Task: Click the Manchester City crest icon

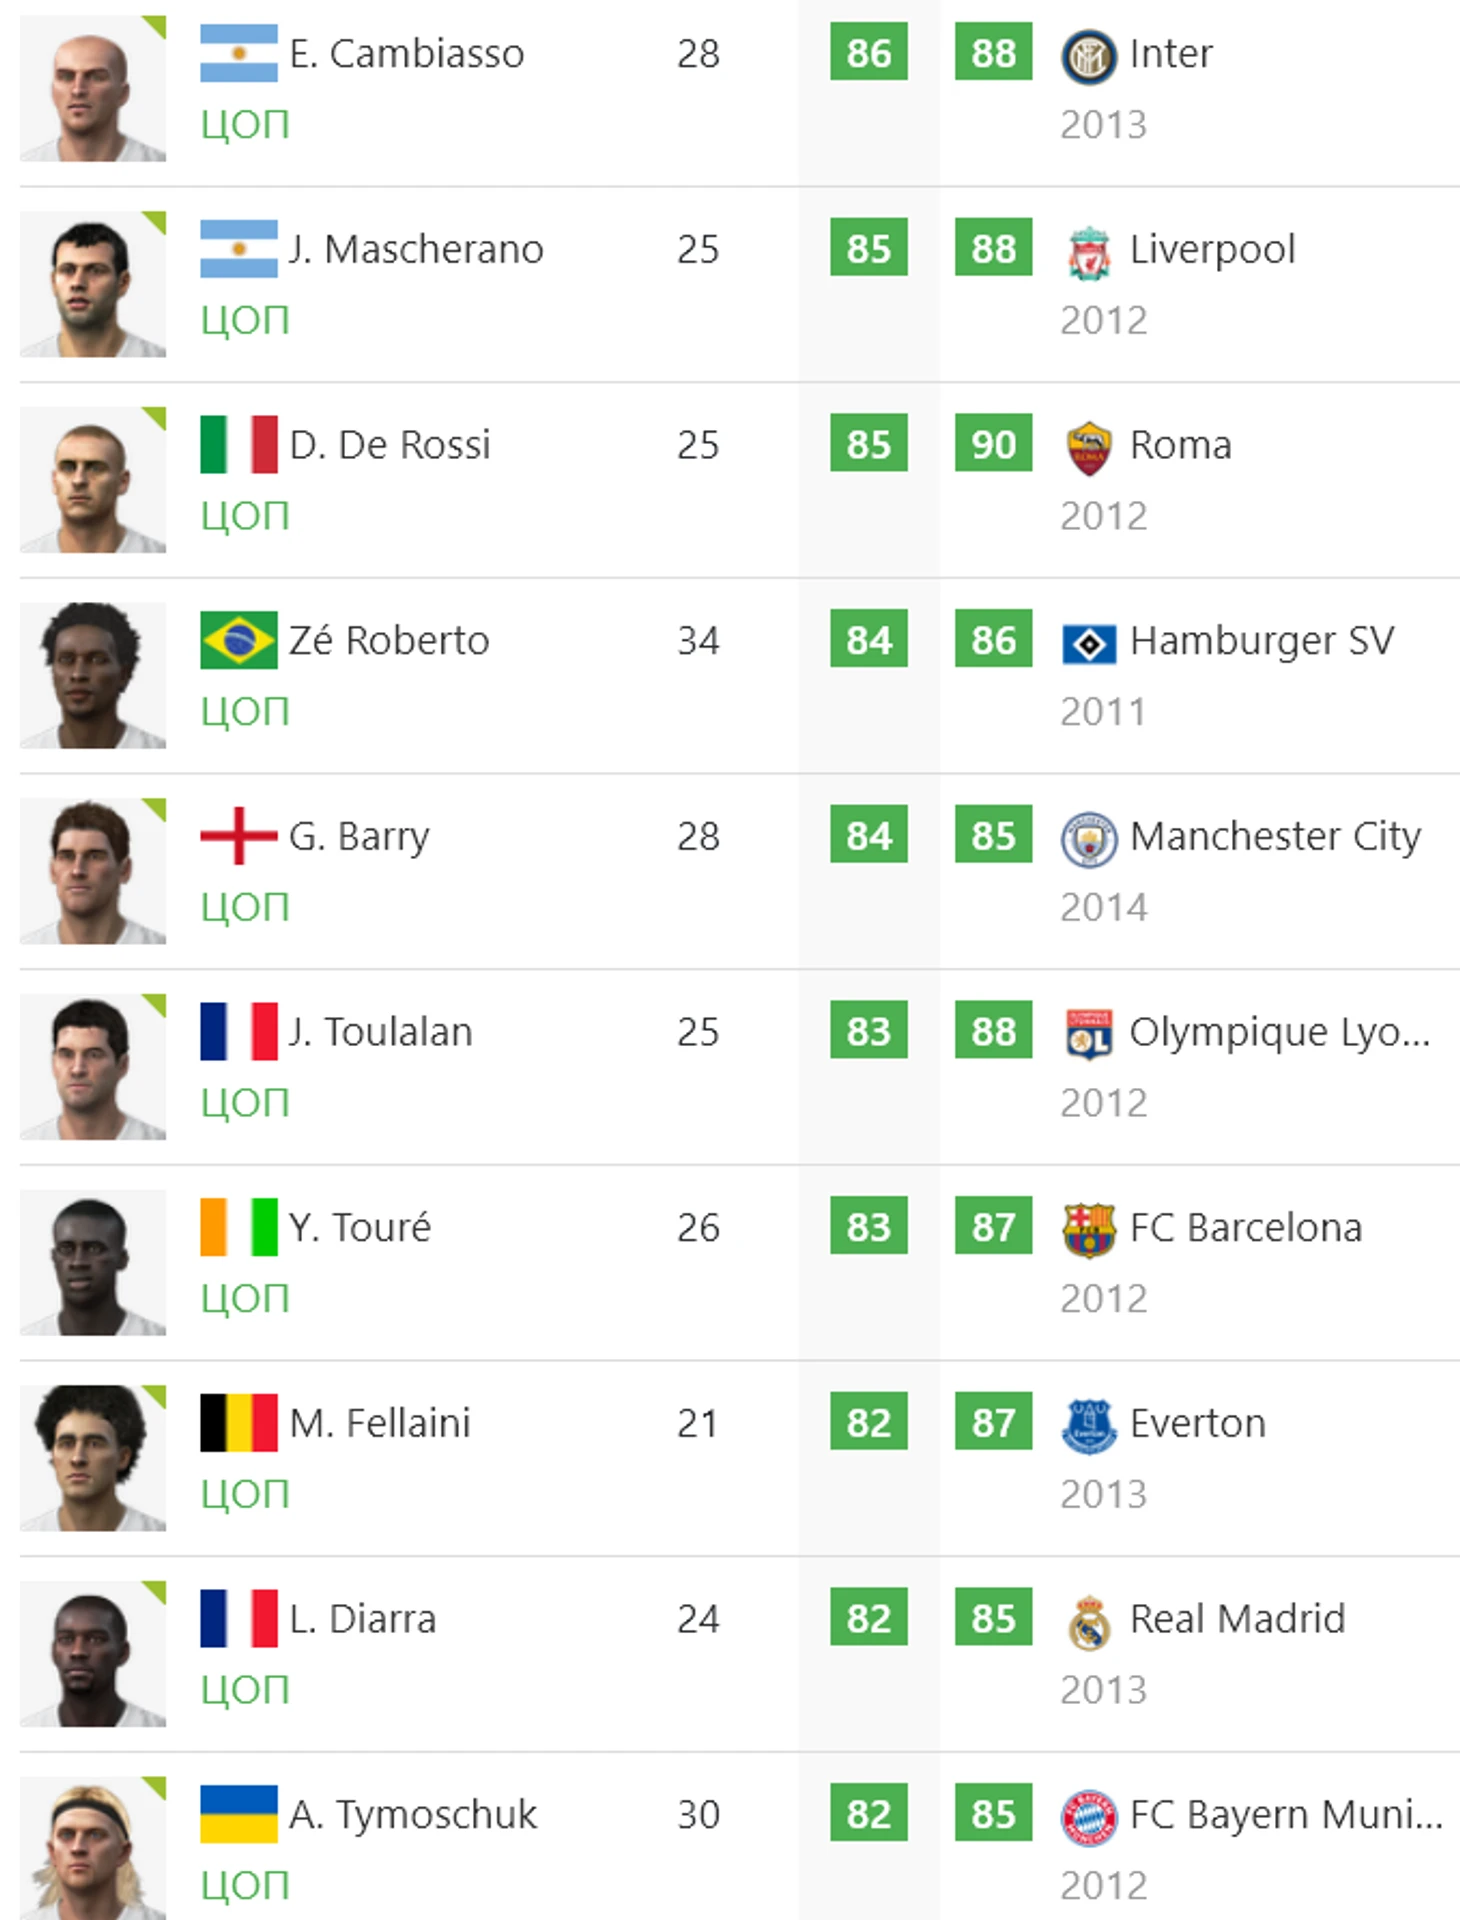Action: 1088,839
